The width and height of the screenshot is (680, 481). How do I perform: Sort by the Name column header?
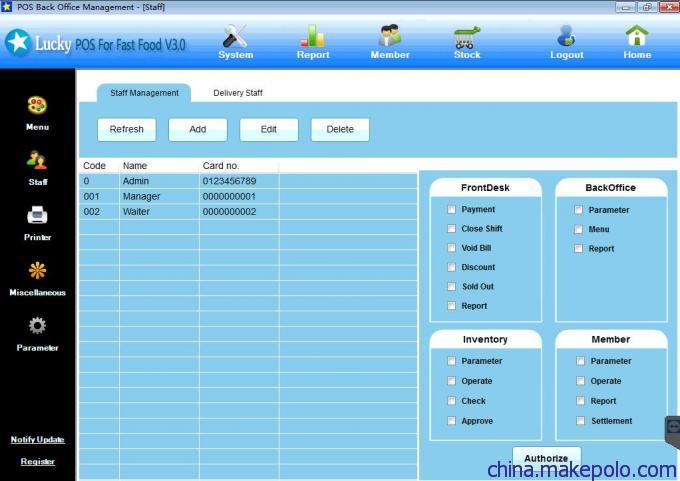coord(135,166)
